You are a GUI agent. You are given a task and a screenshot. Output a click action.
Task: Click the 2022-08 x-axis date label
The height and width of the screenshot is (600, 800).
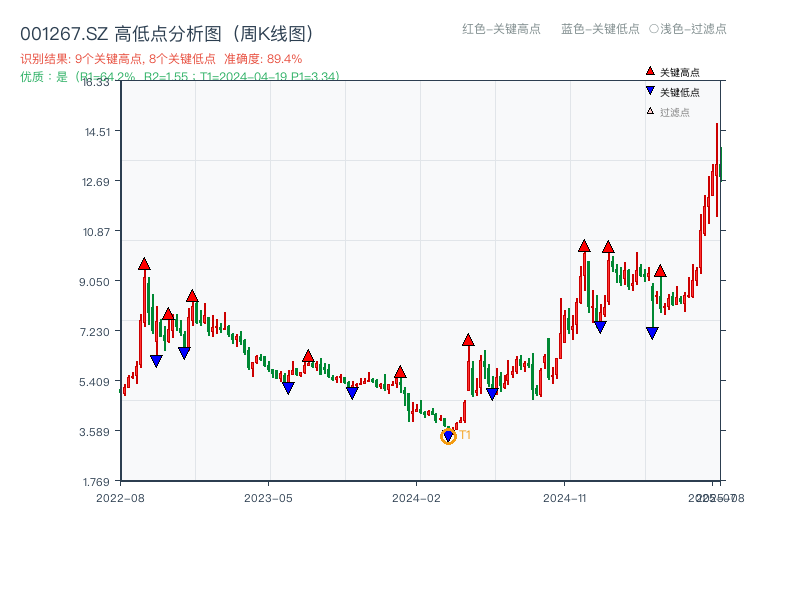point(120,498)
